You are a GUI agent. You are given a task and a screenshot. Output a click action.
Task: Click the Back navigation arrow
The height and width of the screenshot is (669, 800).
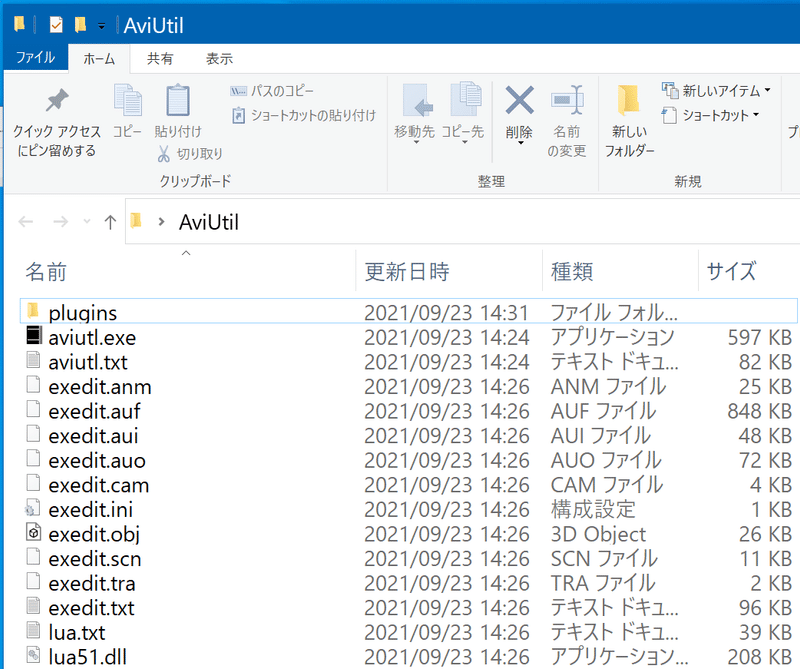click(26, 221)
